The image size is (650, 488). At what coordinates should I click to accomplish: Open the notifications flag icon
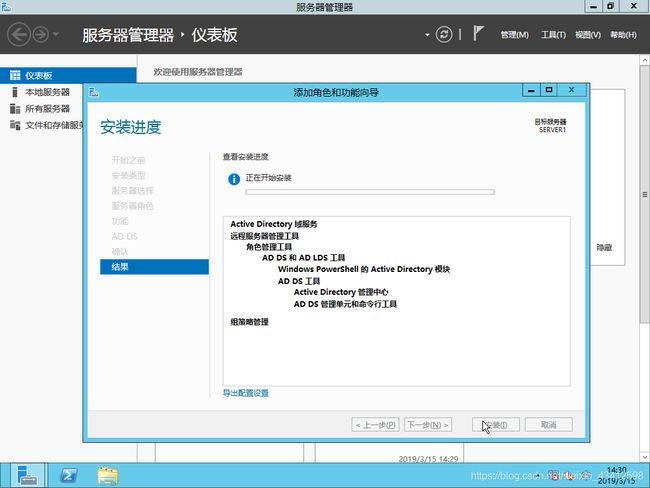(478, 33)
